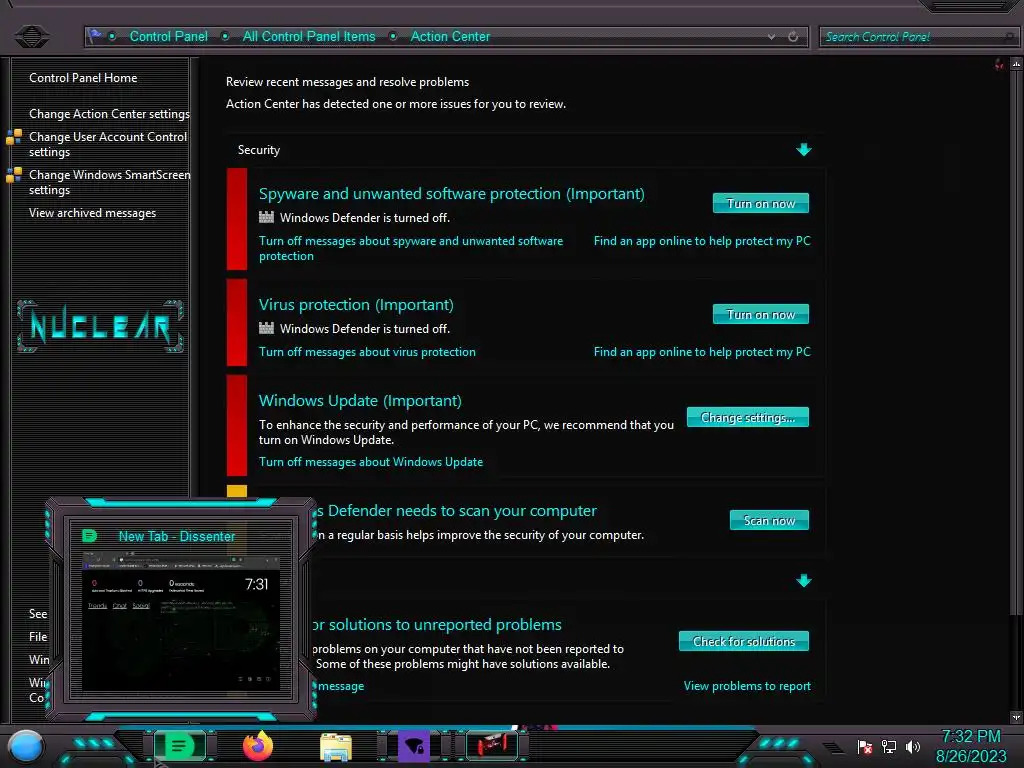This screenshot has width=1024, height=768.
Task: Open the address bar history dropdown
Action: pos(771,37)
